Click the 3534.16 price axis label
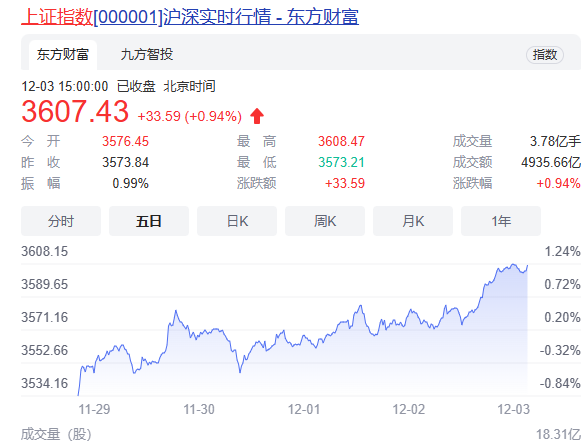 (x=45, y=383)
